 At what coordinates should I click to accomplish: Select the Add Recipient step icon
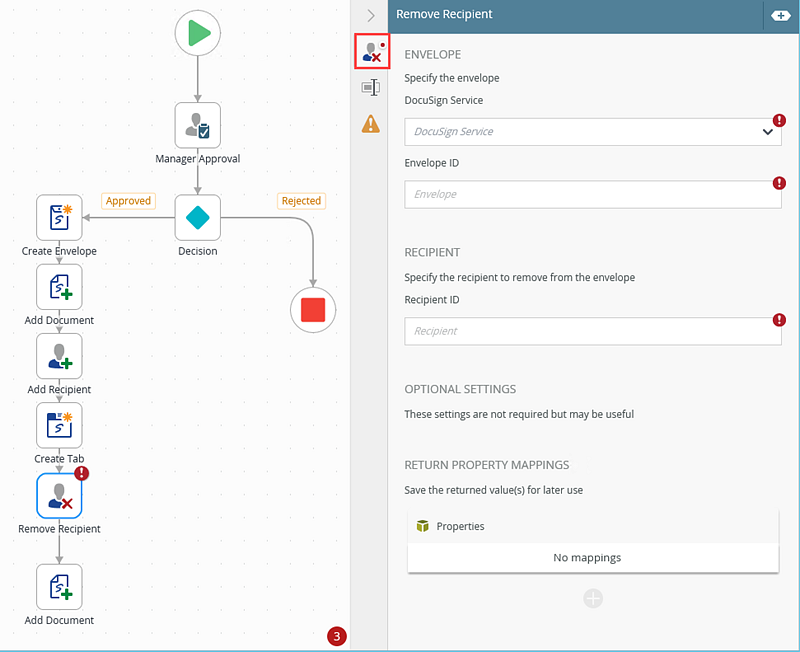[59, 356]
